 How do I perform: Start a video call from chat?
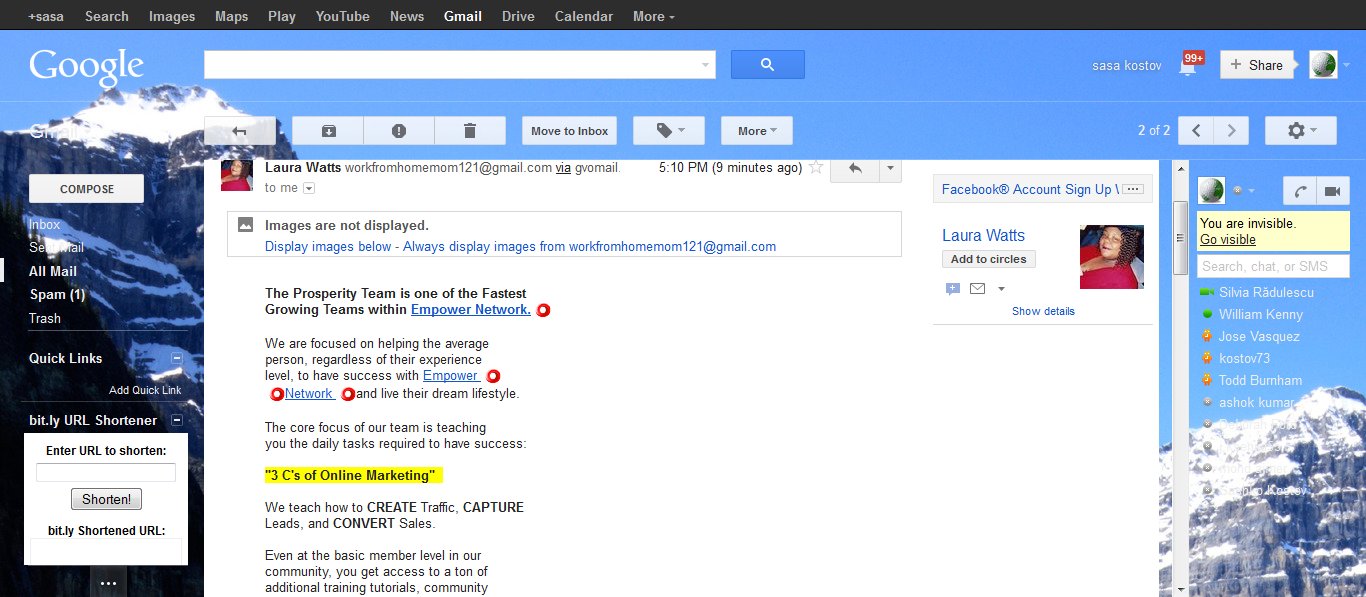(x=1332, y=190)
